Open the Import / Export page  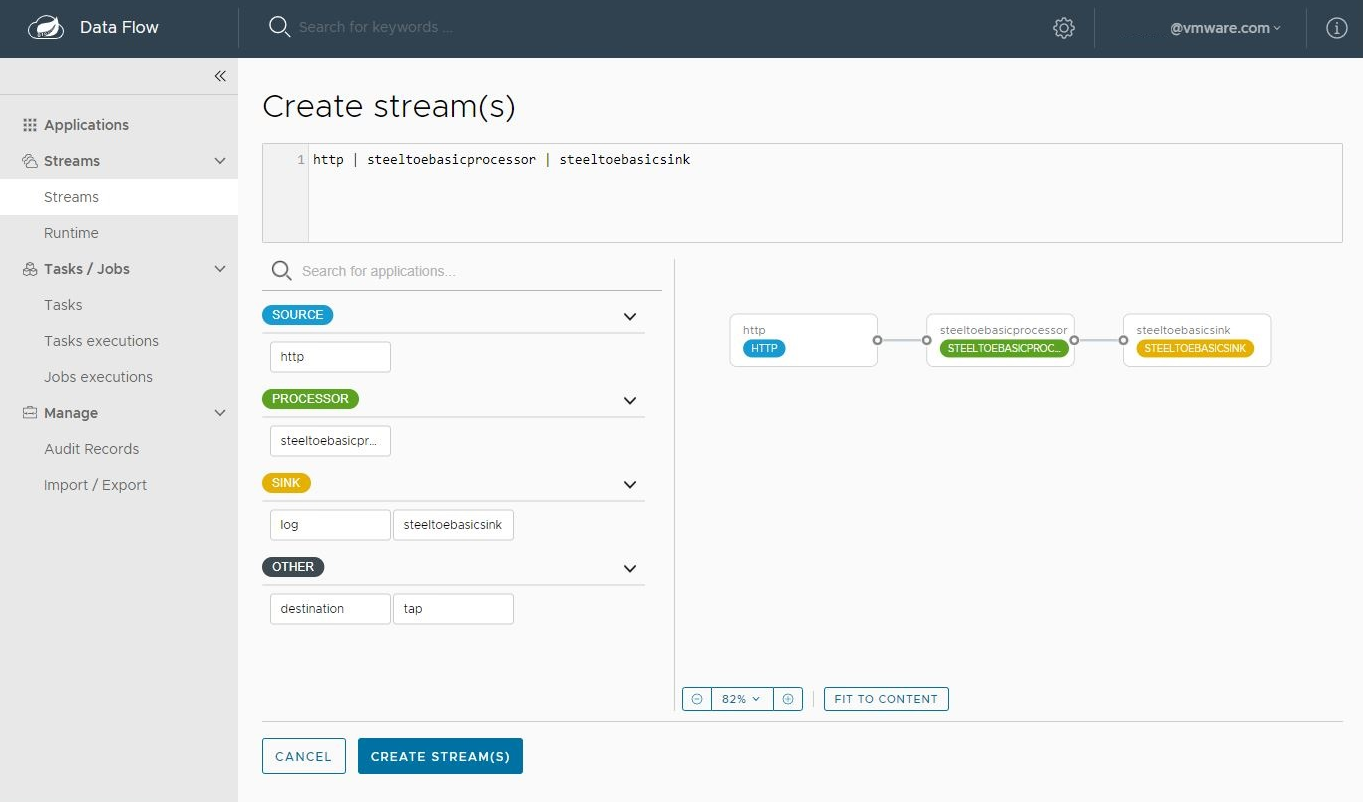click(95, 484)
